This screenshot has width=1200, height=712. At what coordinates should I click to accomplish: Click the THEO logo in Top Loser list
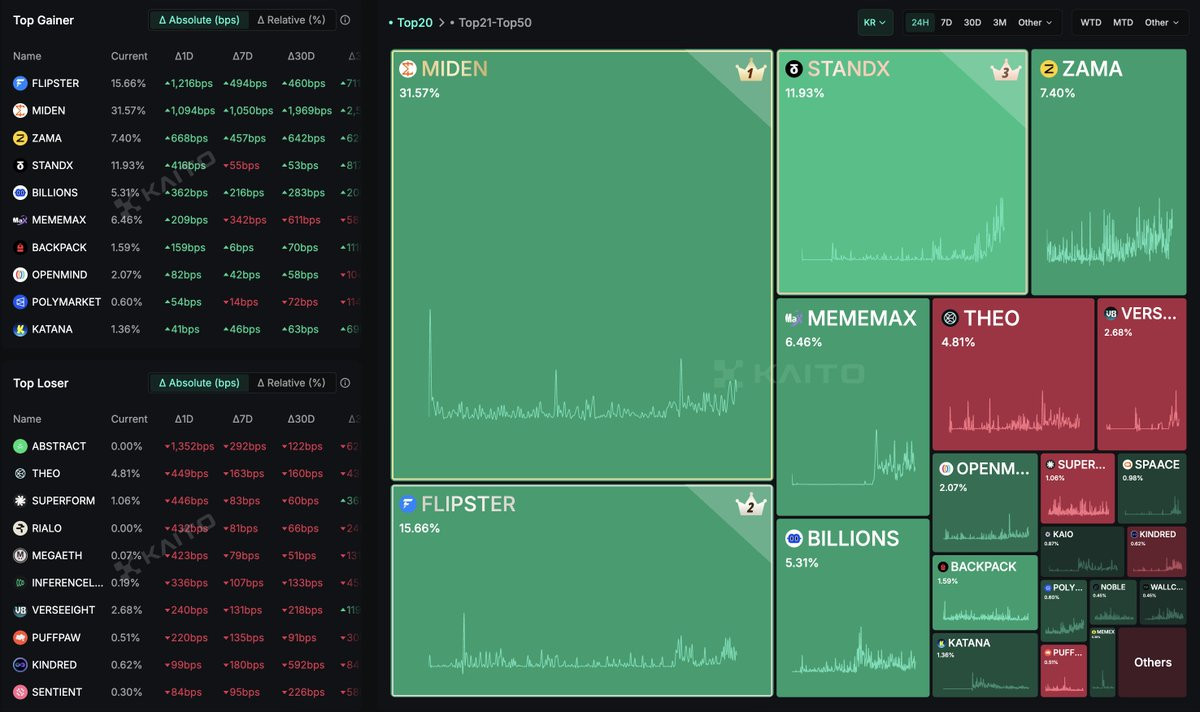[20, 474]
